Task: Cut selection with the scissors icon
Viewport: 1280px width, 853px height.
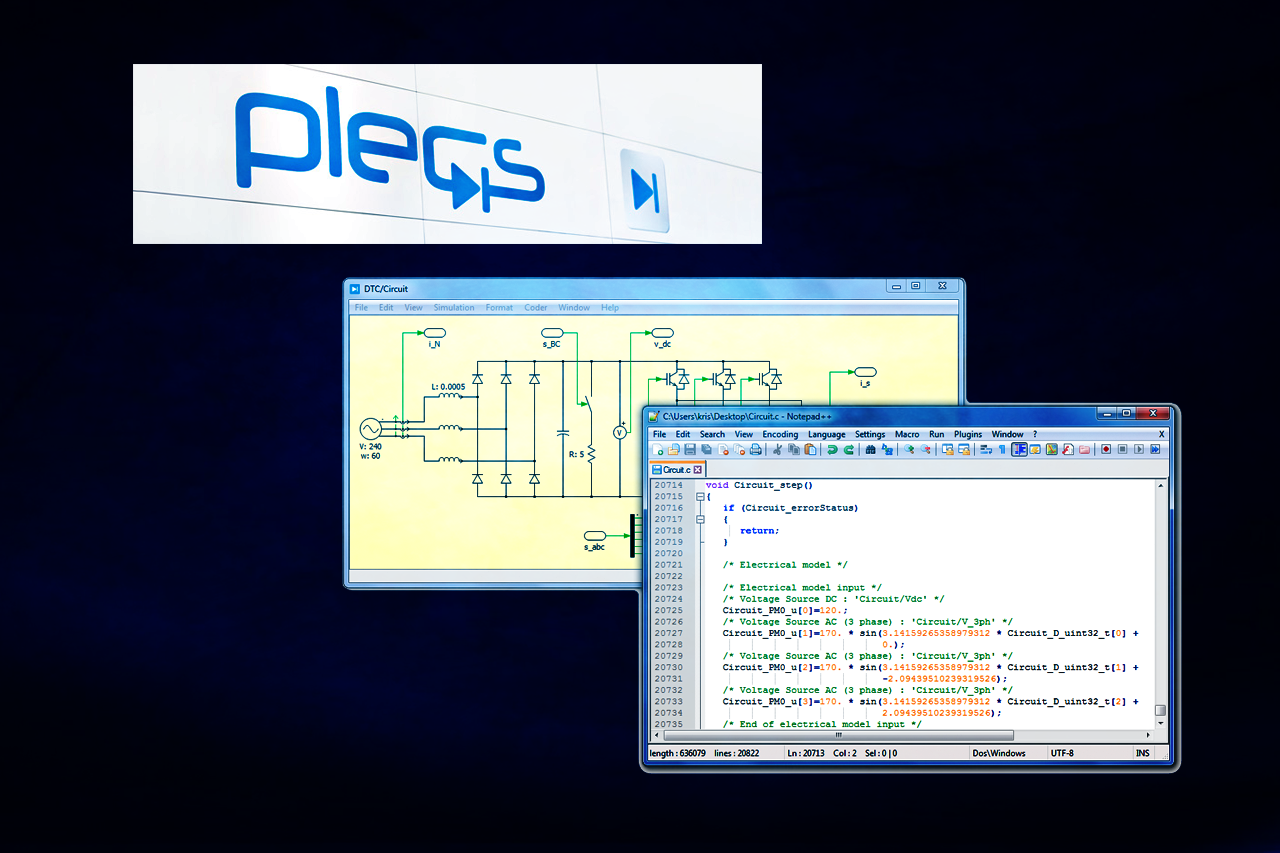Action: [777, 450]
